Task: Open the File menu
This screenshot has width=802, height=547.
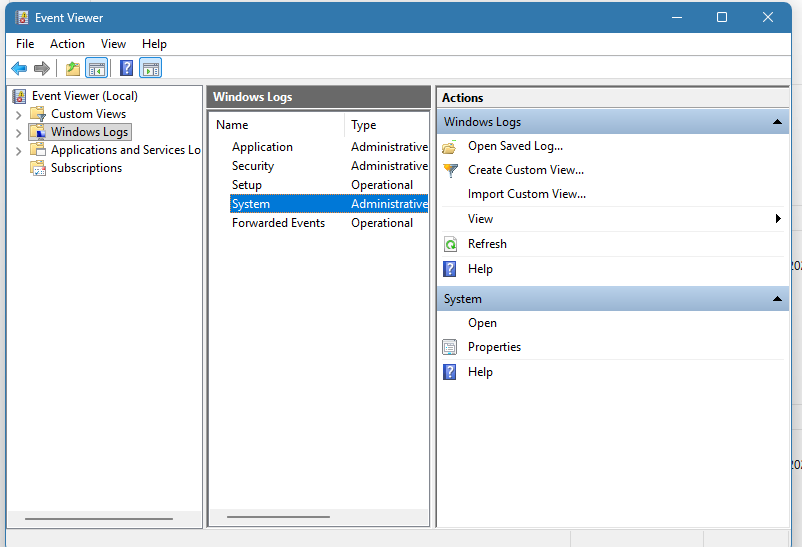Action: 25,44
